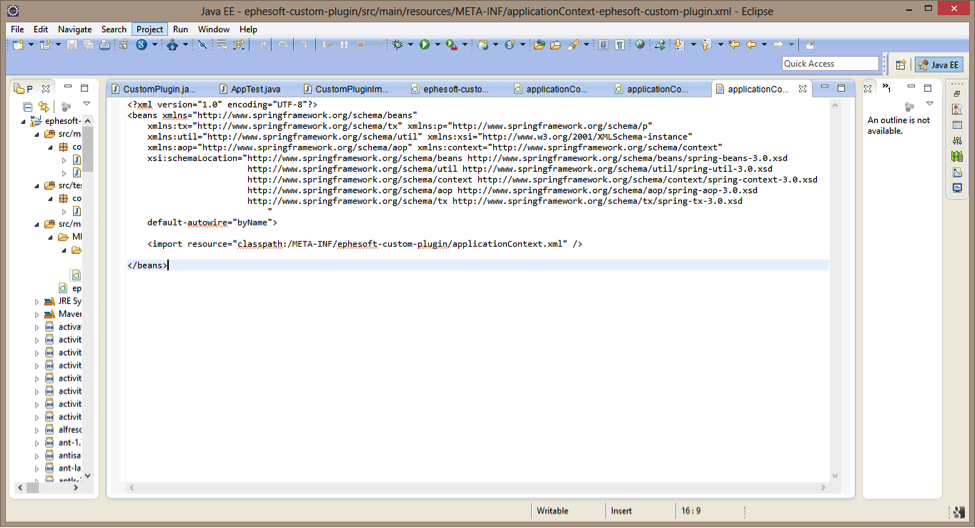Click Collapse All in Package Explorer
The image size is (975, 528).
tap(28, 107)
